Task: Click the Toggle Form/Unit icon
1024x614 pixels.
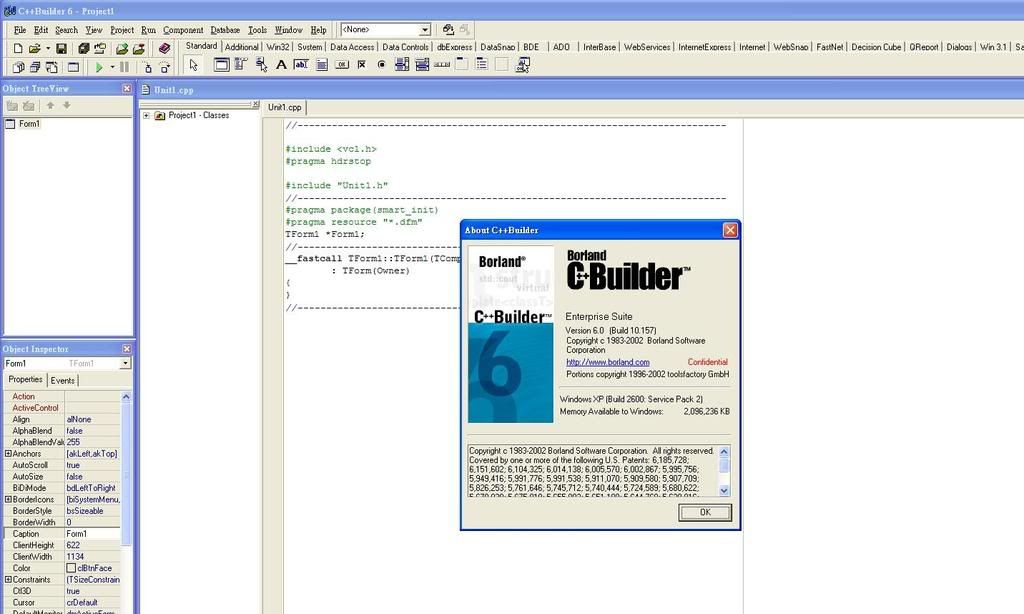Action: (52, 67)
